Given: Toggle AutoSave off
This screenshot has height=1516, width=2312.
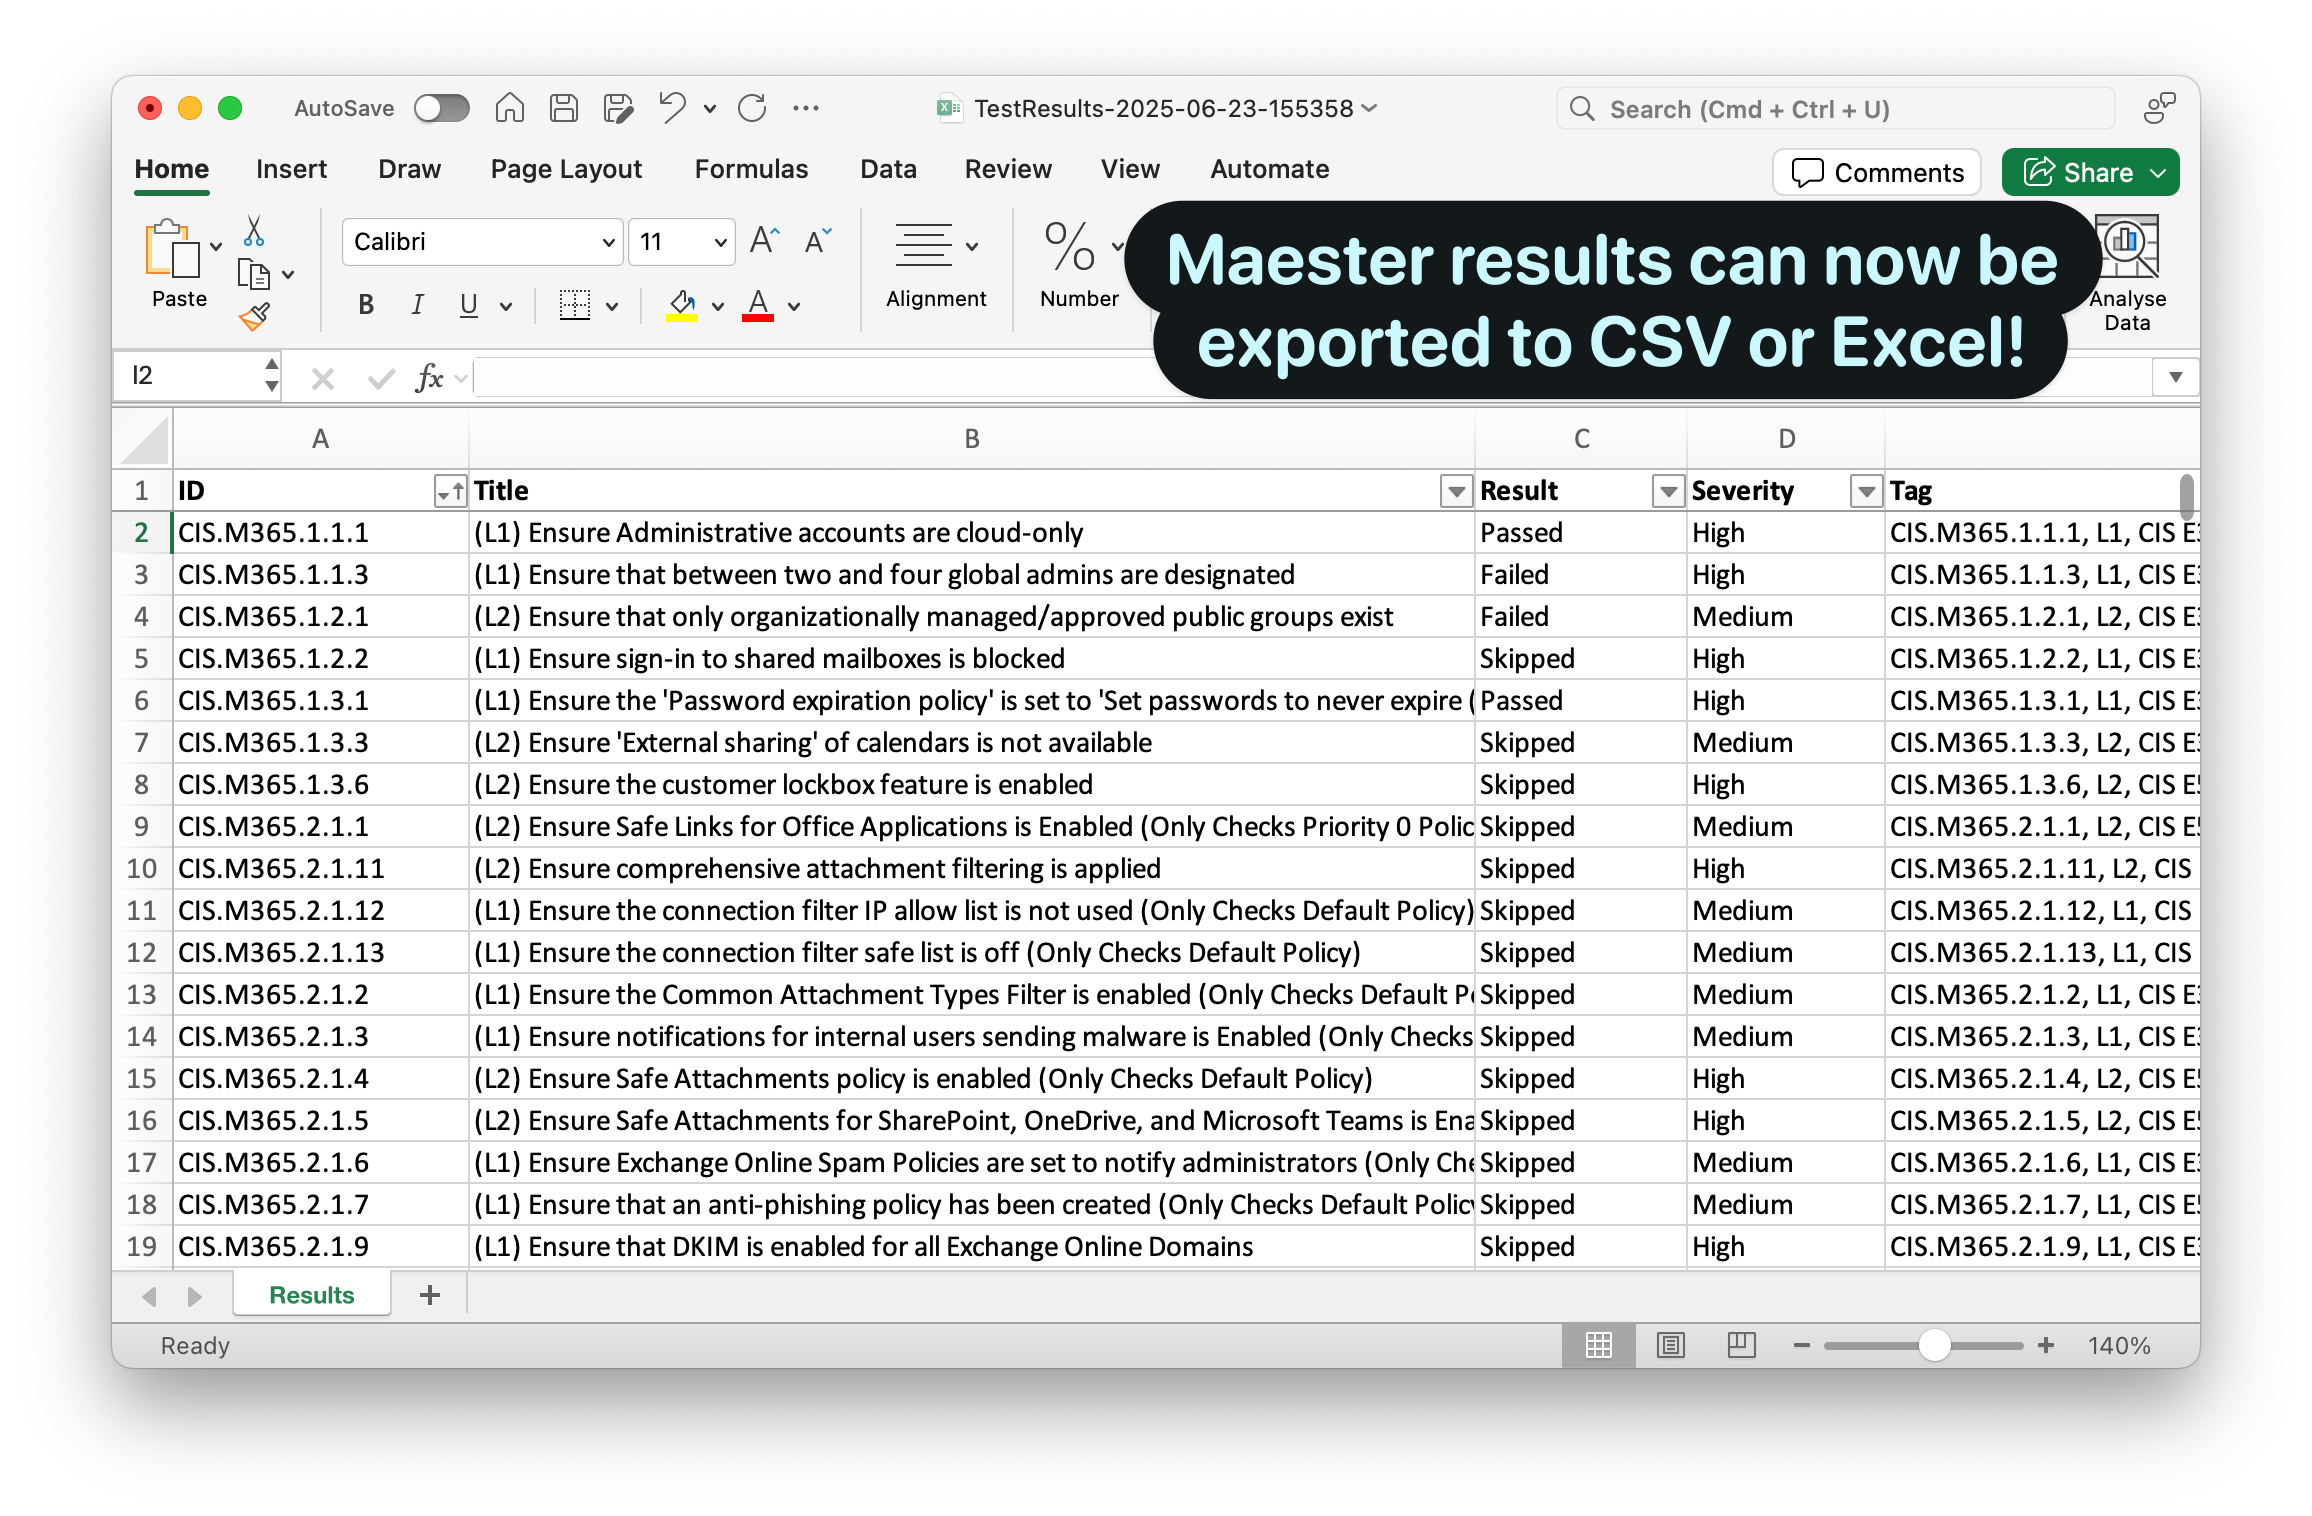Looking at the screenshot, I should (441, 108).
